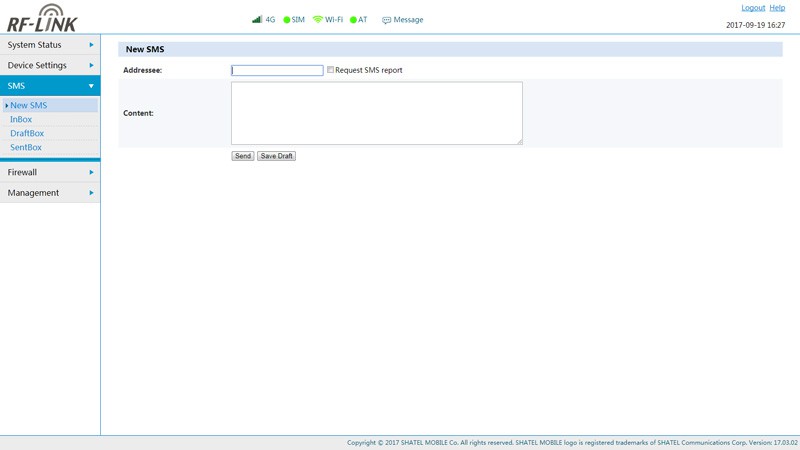
Task: Click the Wi-Fi status icon
Action: pyautogui.click(x=318, y=19)
